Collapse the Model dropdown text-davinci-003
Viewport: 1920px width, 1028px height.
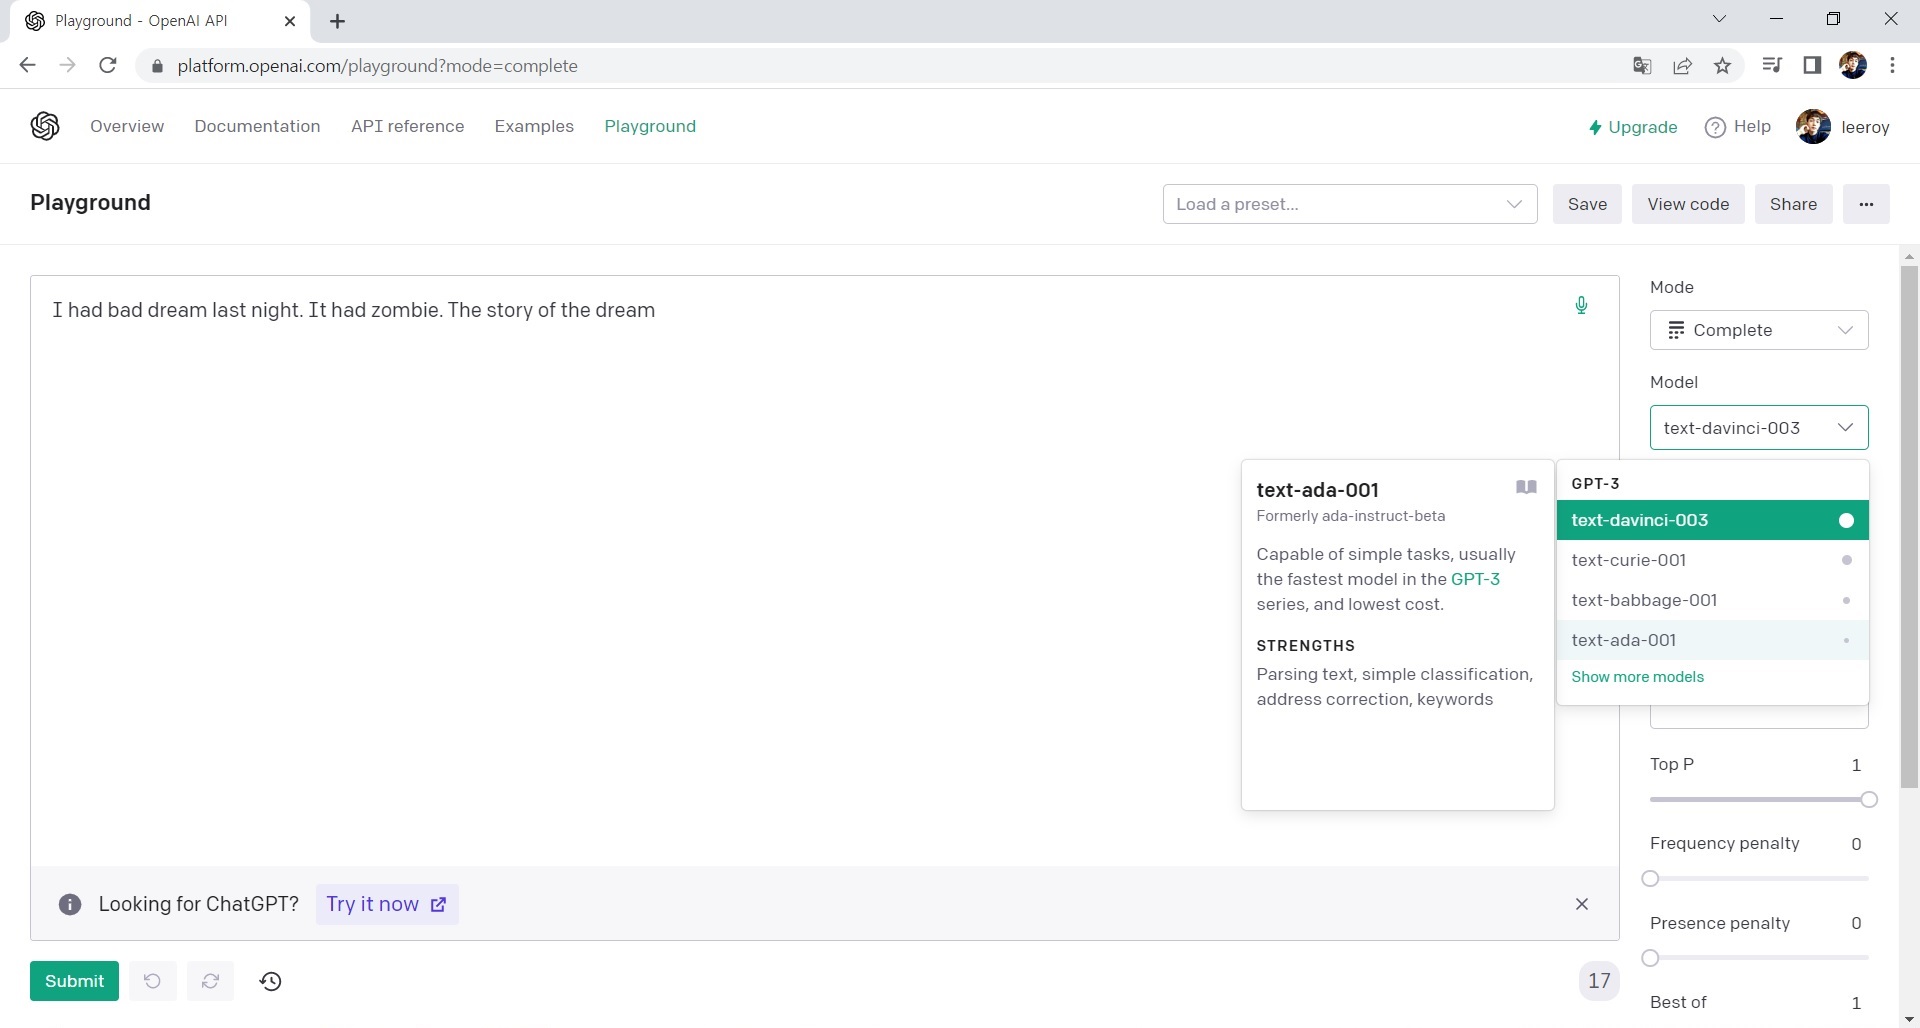1759,428
